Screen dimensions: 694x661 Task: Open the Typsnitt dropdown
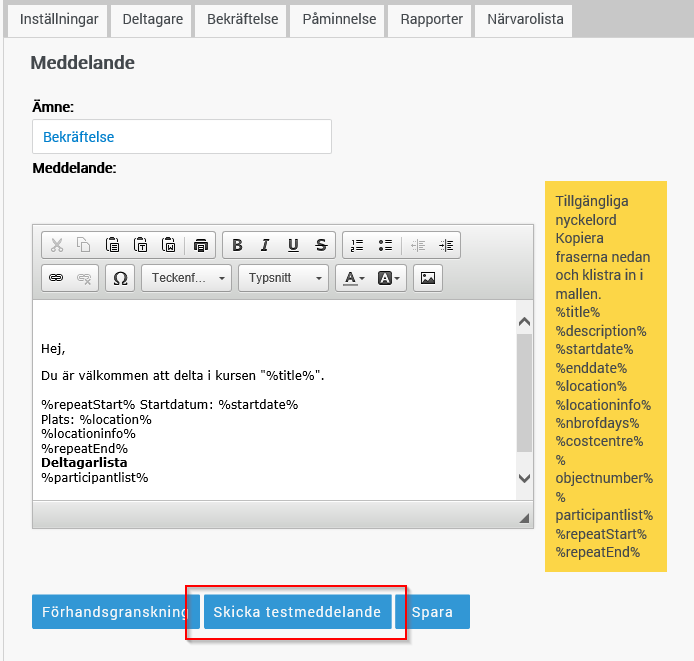pyautogui.click(x=283, y=278)
